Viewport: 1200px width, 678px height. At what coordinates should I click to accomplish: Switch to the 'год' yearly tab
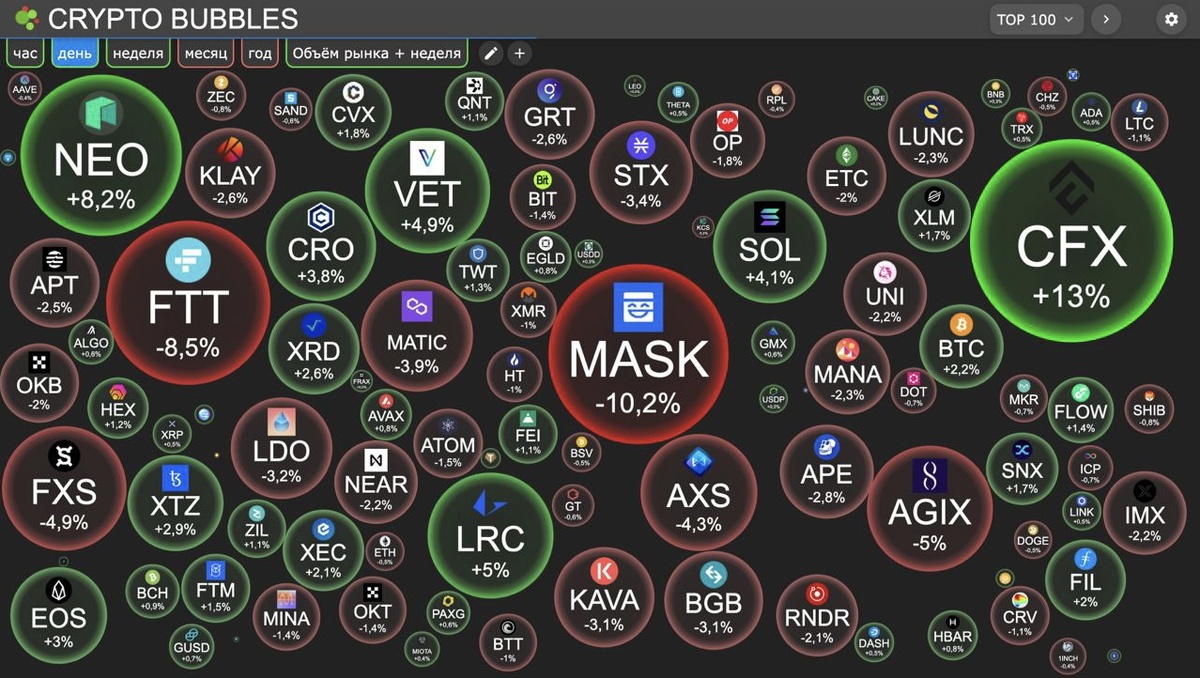259,53
